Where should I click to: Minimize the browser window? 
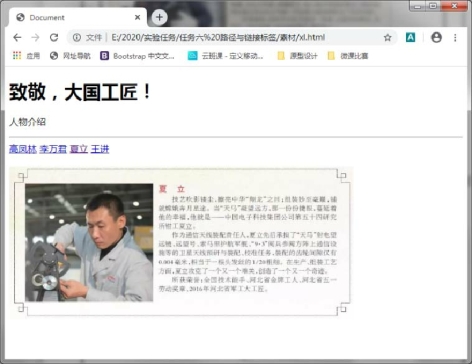[417, 6]
